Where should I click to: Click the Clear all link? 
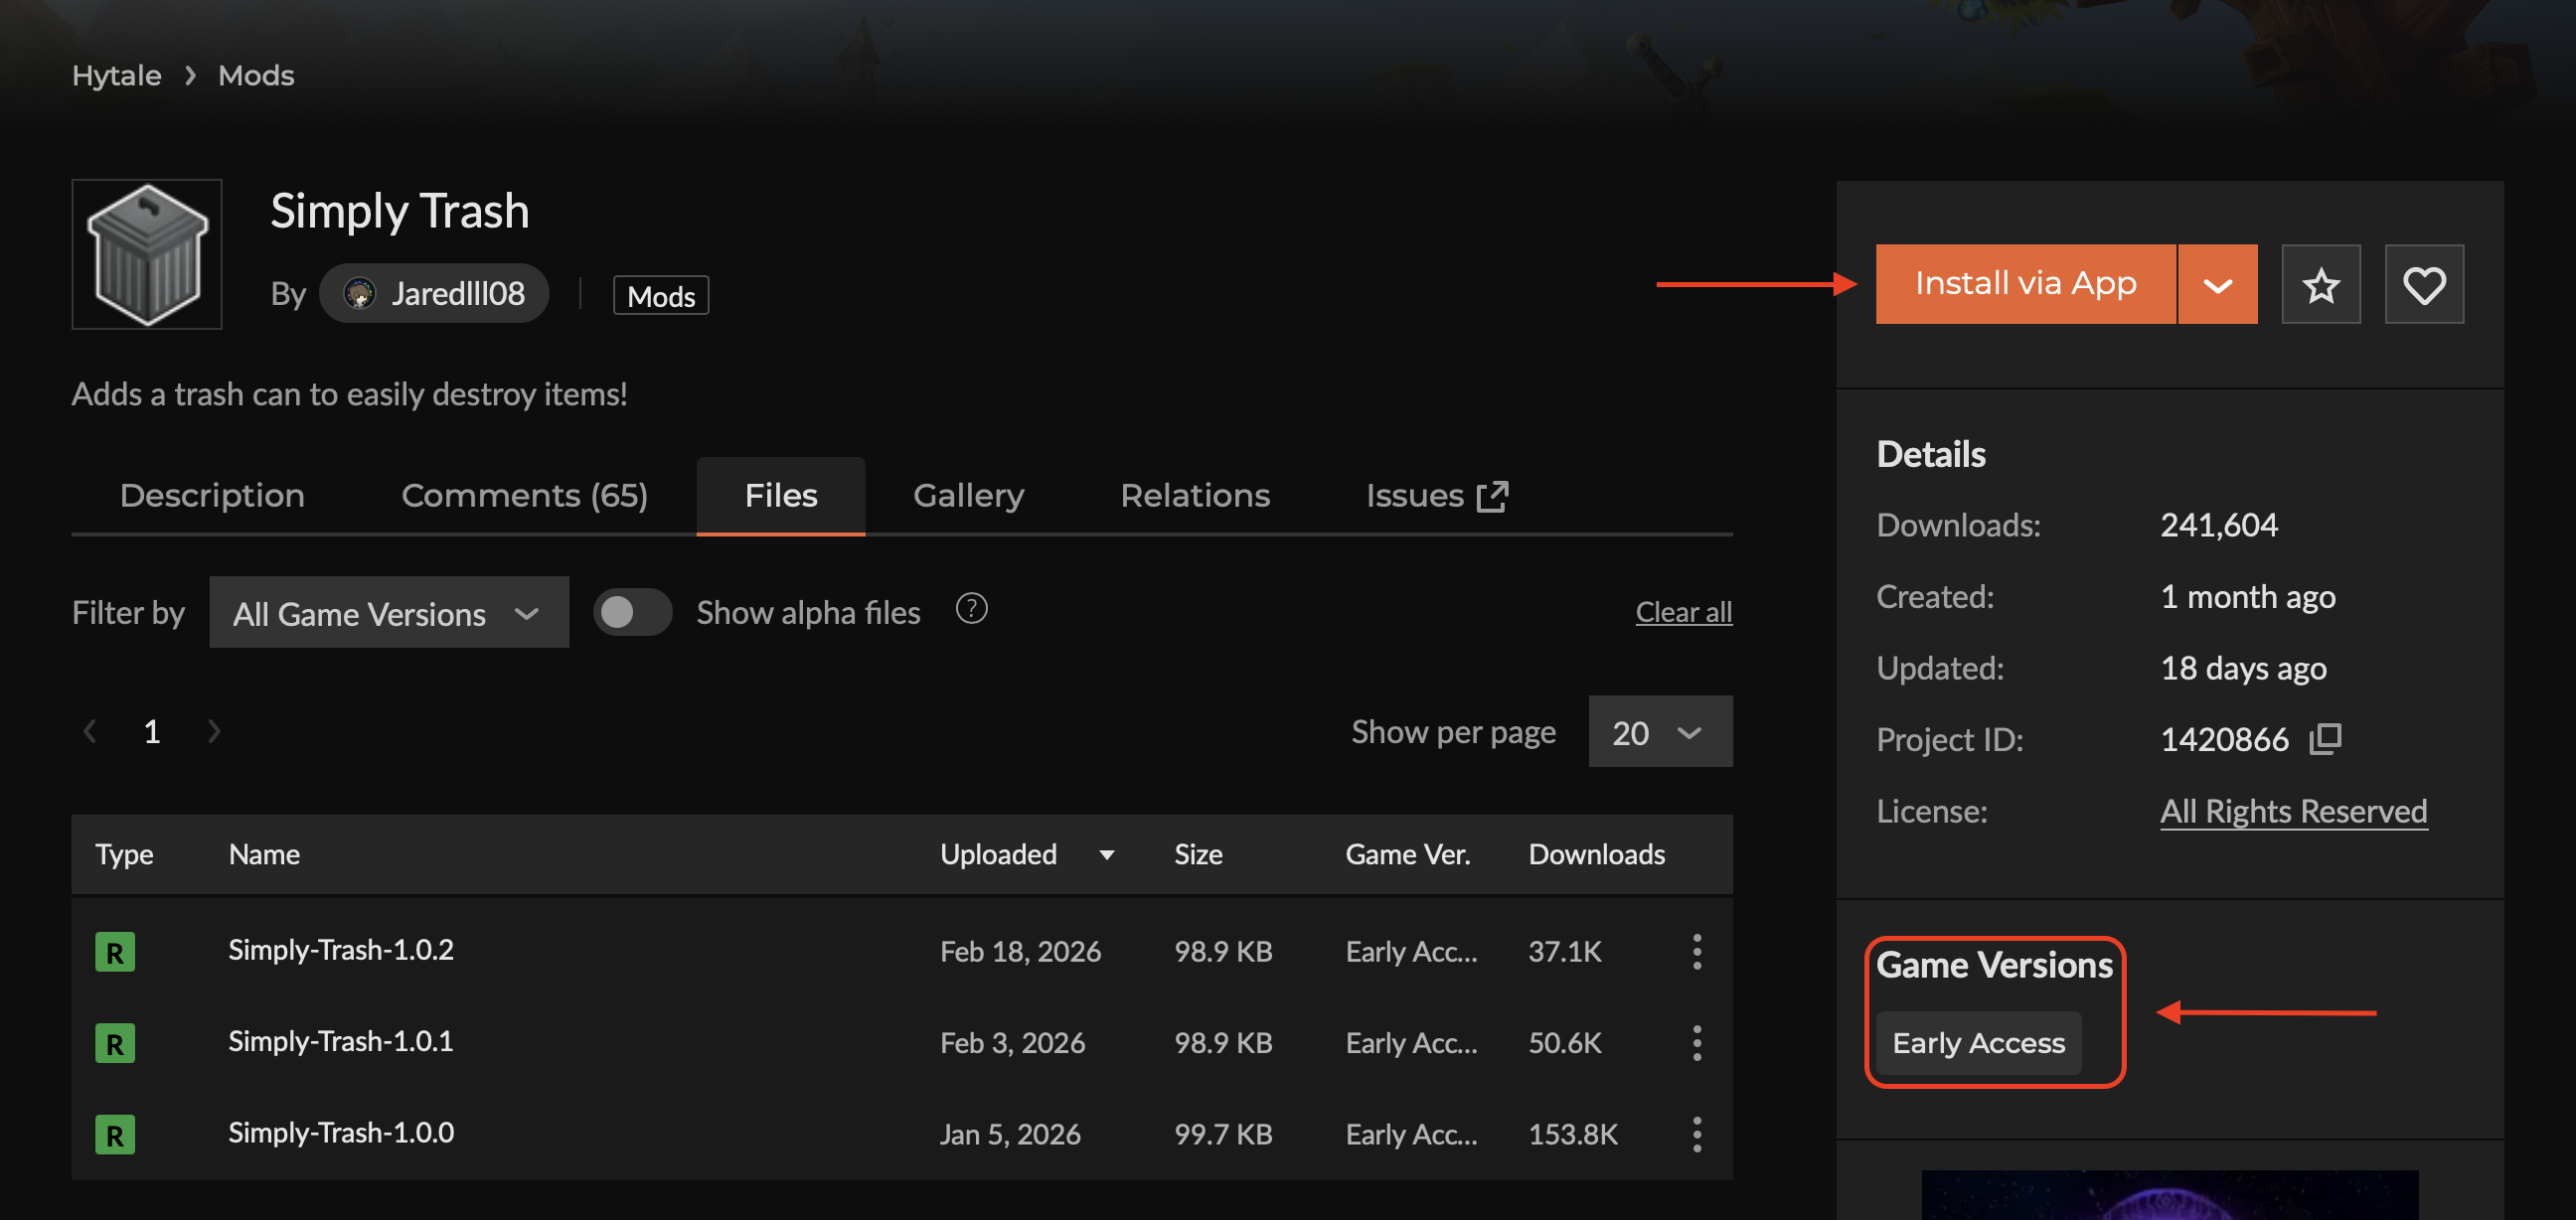[1683, 612]
